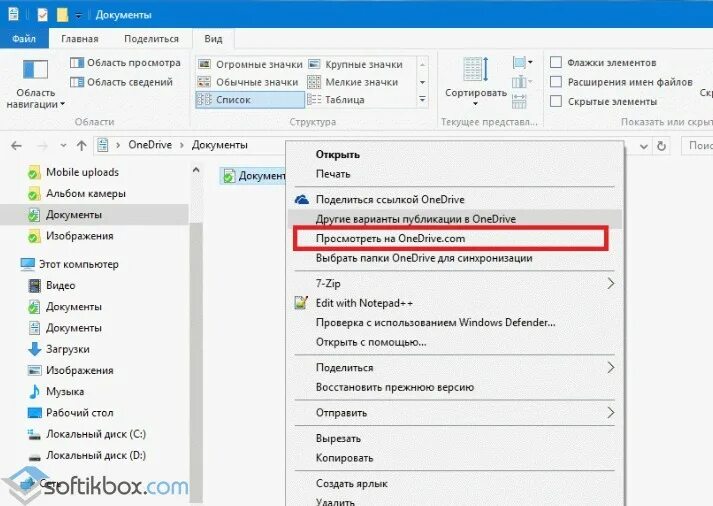Choose the Список list layout
The image size is (713, 506).
tap(250, 100)
